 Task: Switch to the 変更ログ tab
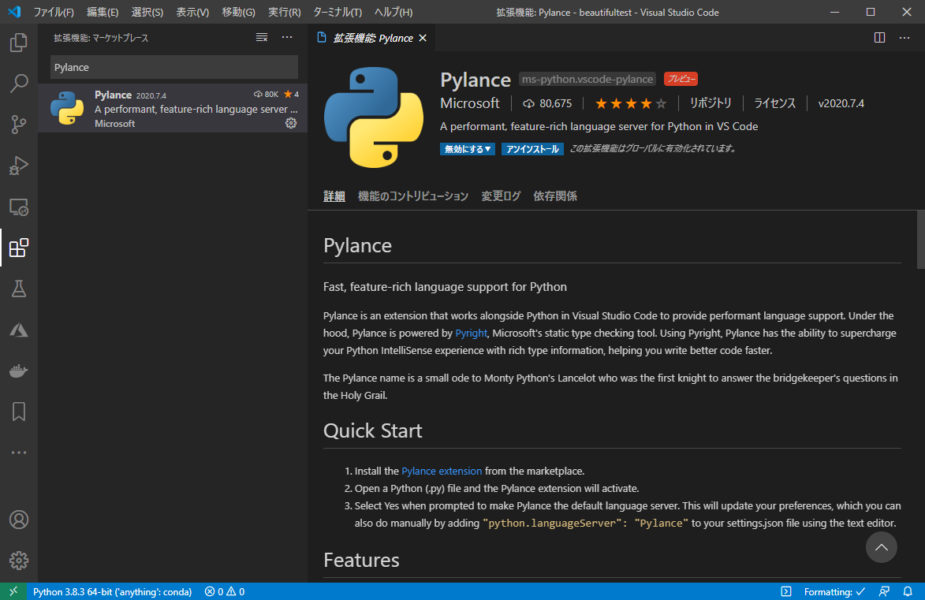tap(500, 196)
